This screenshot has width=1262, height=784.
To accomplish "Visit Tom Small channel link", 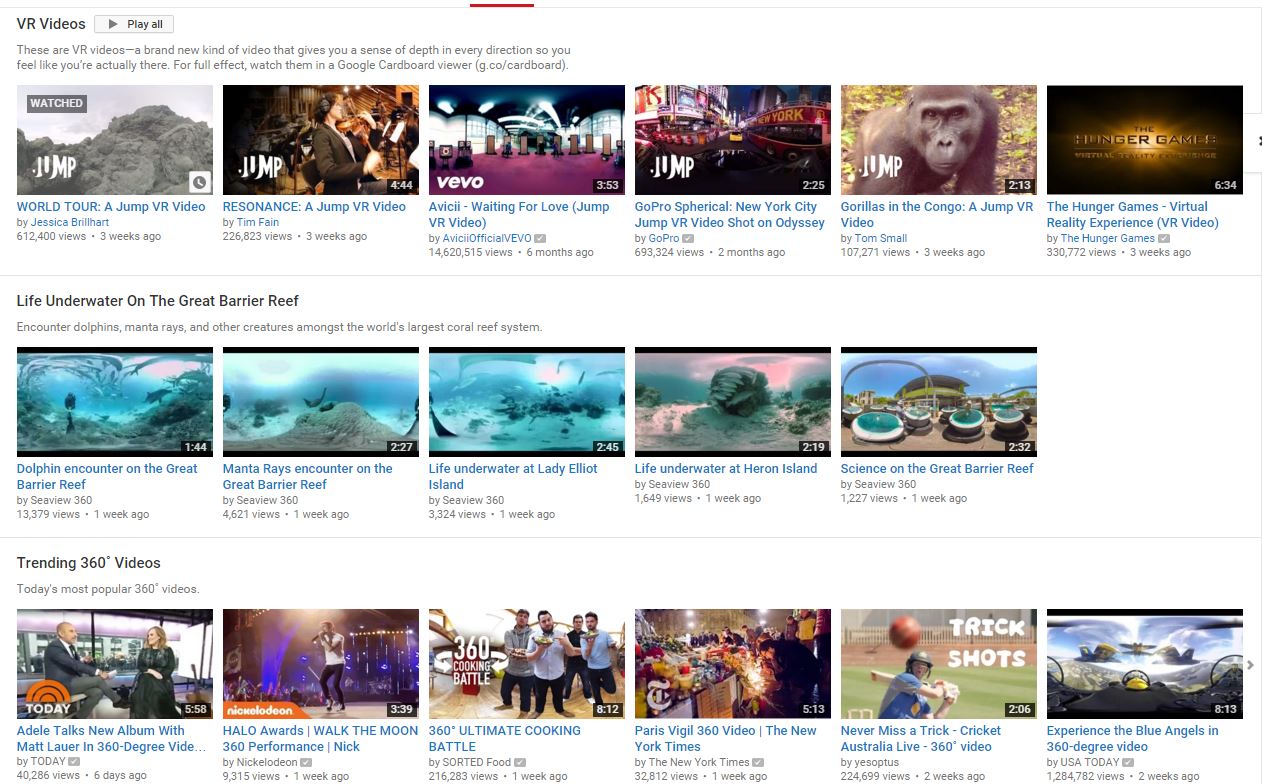I will (x=881, y=238).
